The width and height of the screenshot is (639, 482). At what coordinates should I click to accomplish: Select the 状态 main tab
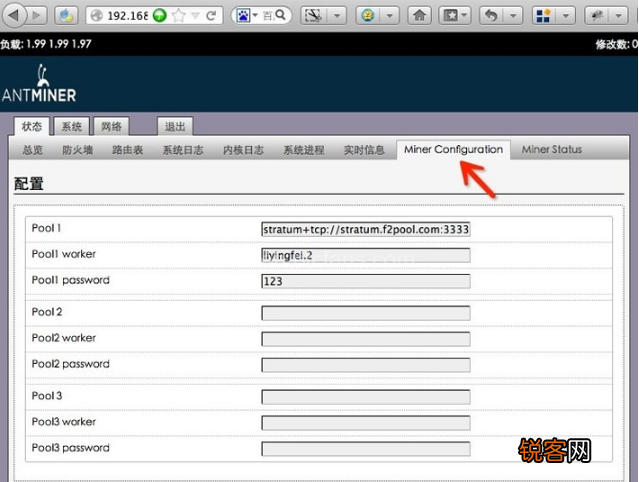coord(31,126)
